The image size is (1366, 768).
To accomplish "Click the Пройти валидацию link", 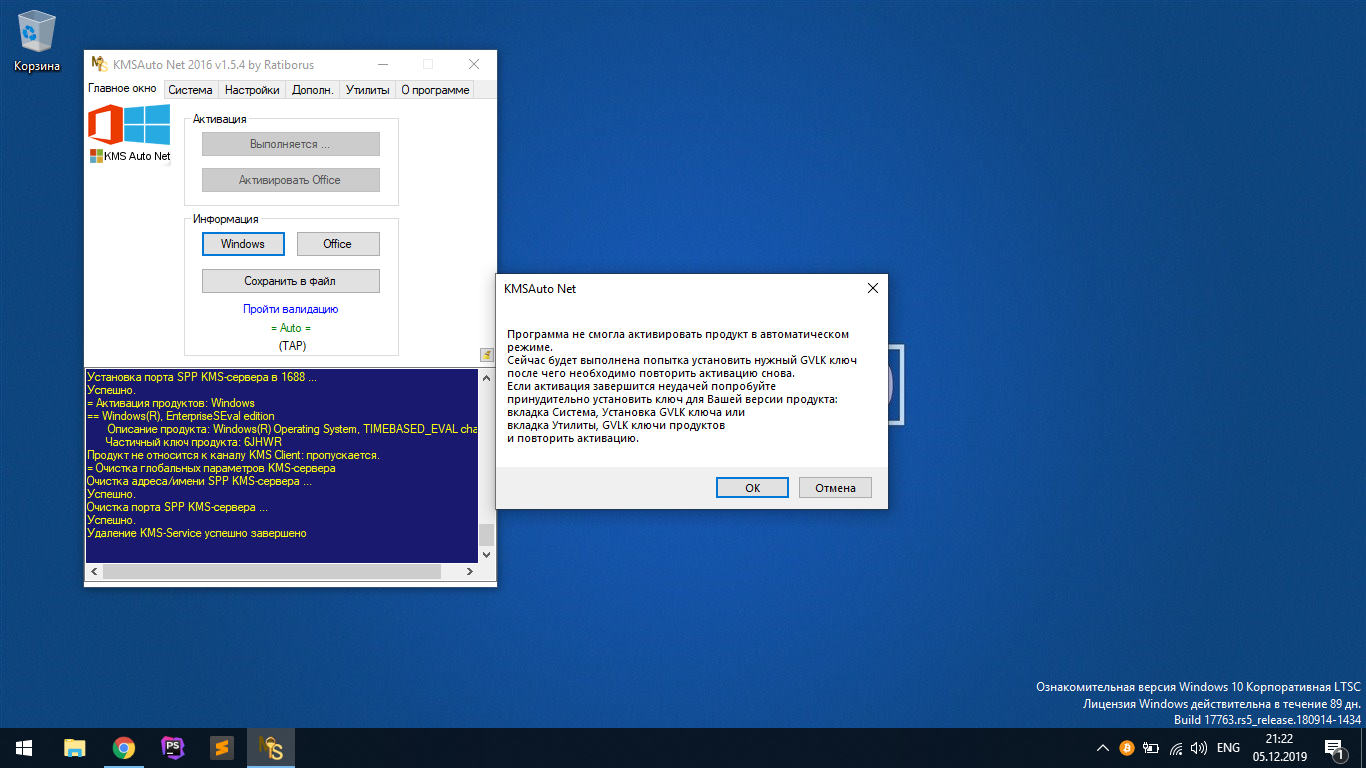I will [x=291, y=309].
